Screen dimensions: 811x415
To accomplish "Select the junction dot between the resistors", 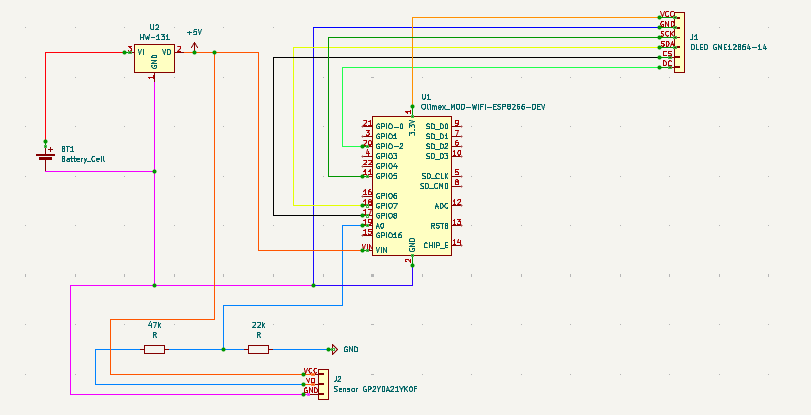I will 223,349.
